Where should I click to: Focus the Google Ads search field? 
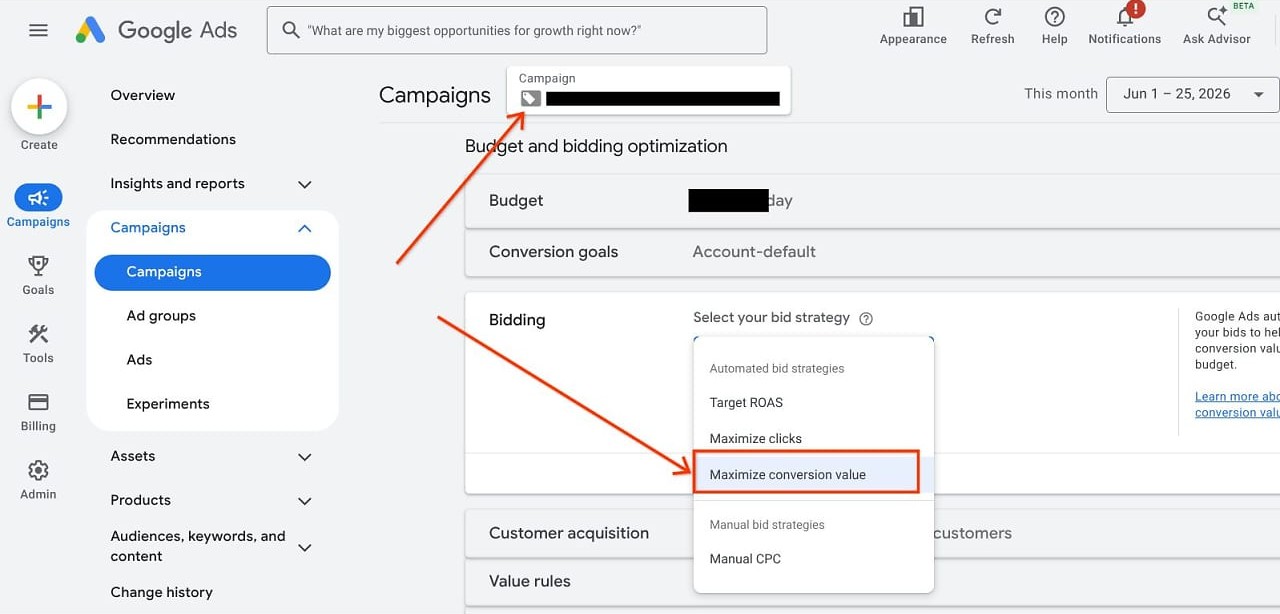click(x=517, y=30)
